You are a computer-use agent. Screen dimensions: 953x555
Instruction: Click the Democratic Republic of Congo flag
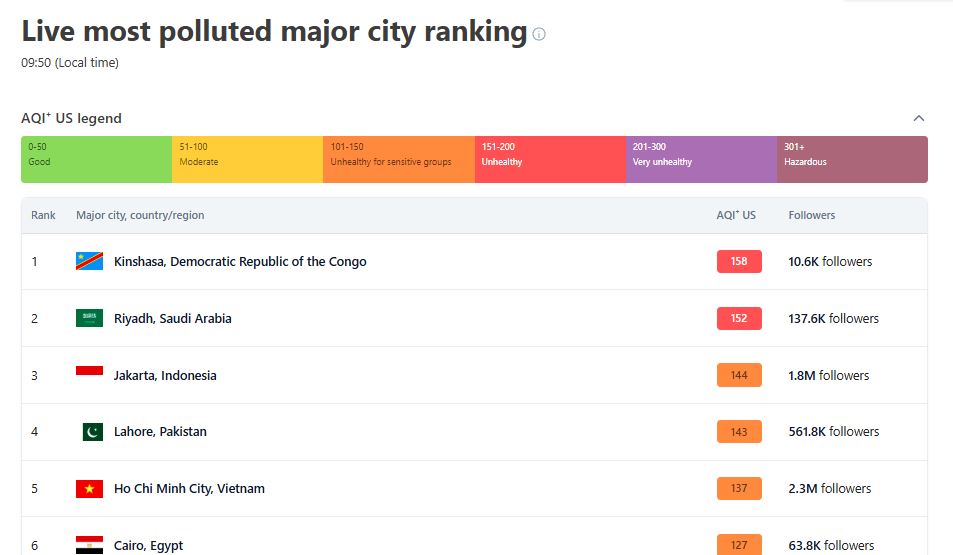[89, 261]
